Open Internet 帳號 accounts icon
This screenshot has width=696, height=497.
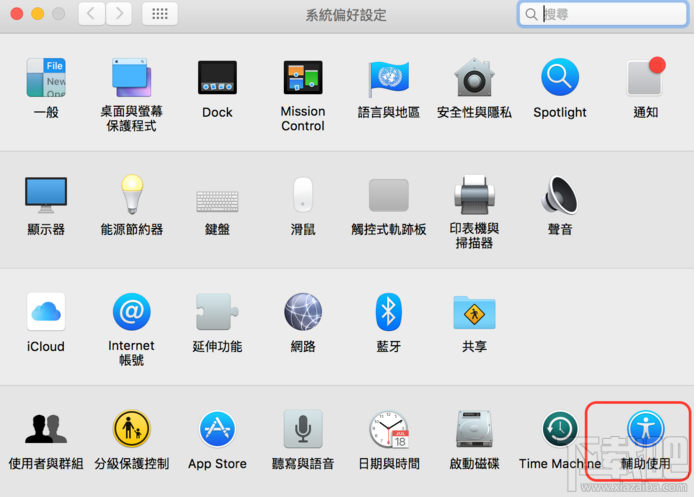click(x=131, y=312)
